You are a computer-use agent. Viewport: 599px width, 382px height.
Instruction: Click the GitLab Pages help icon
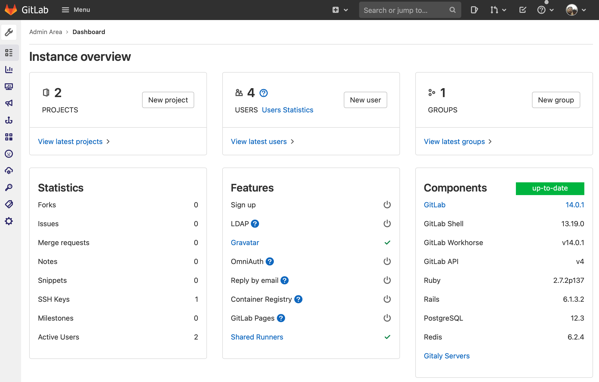pos(281,318)
